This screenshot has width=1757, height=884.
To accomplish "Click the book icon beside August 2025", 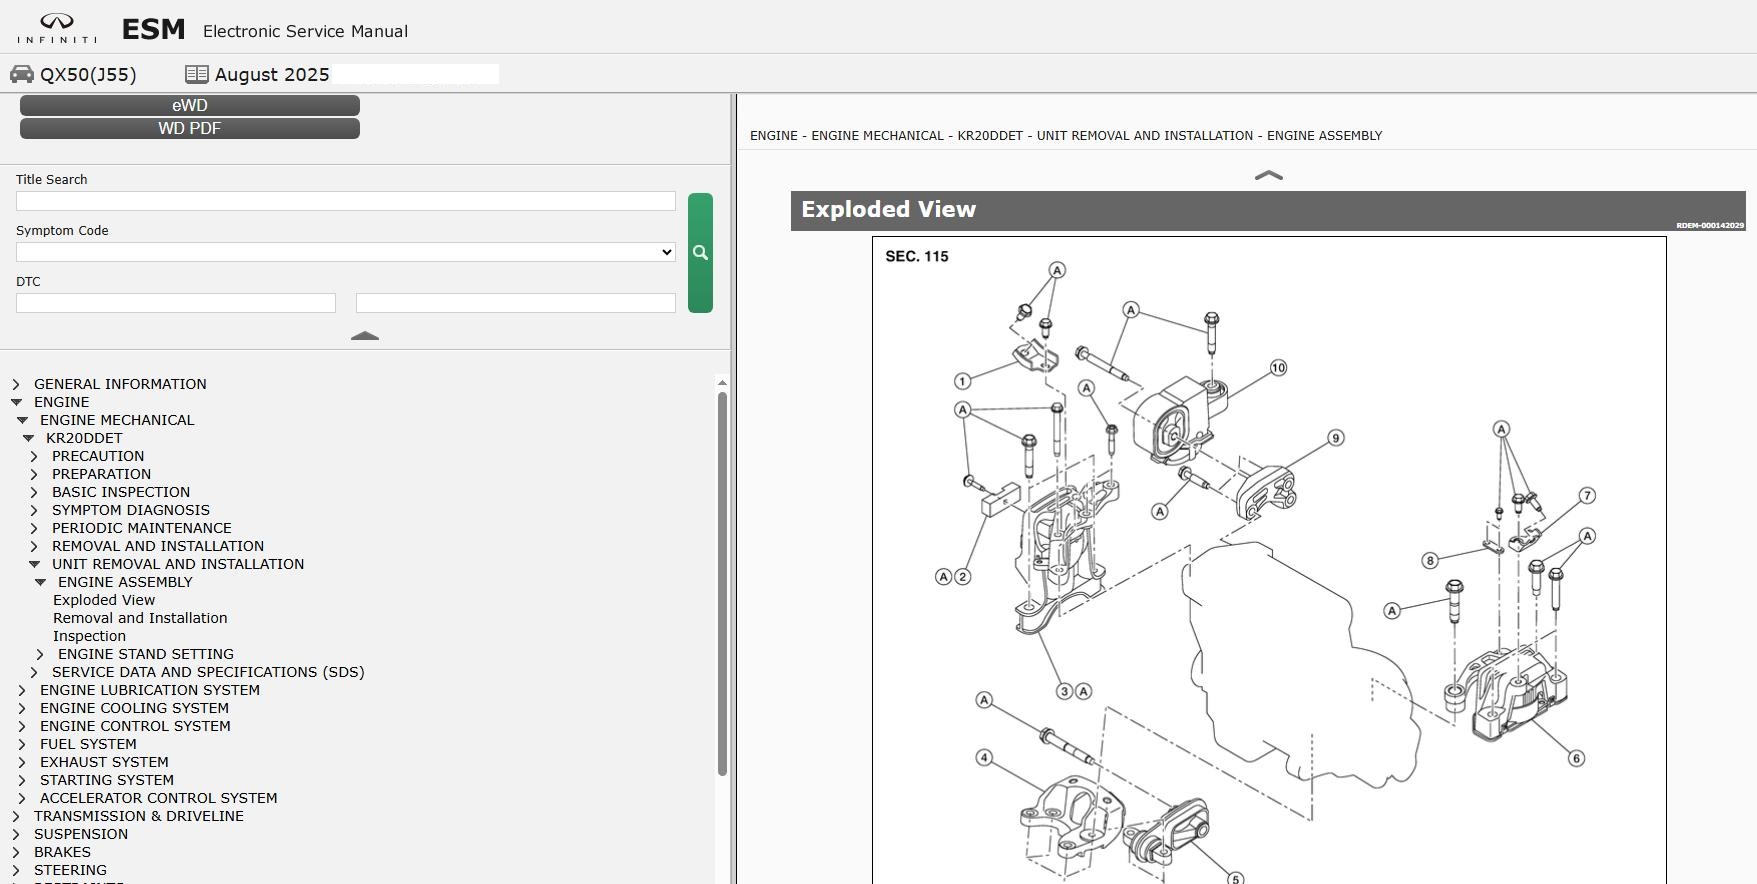I will (x=196, y=74).
